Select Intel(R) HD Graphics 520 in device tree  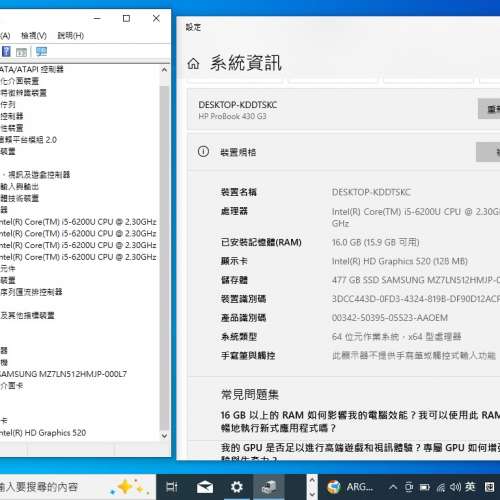point(43,433)
